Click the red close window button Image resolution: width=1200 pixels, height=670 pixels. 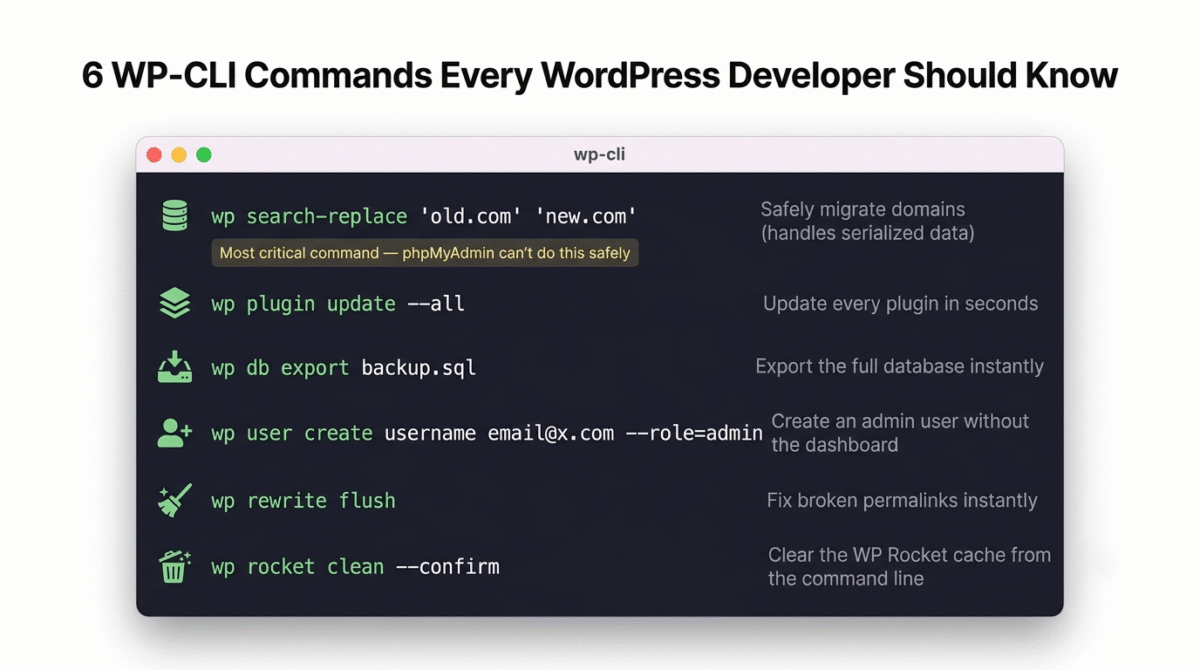click(x=154, y=155)
